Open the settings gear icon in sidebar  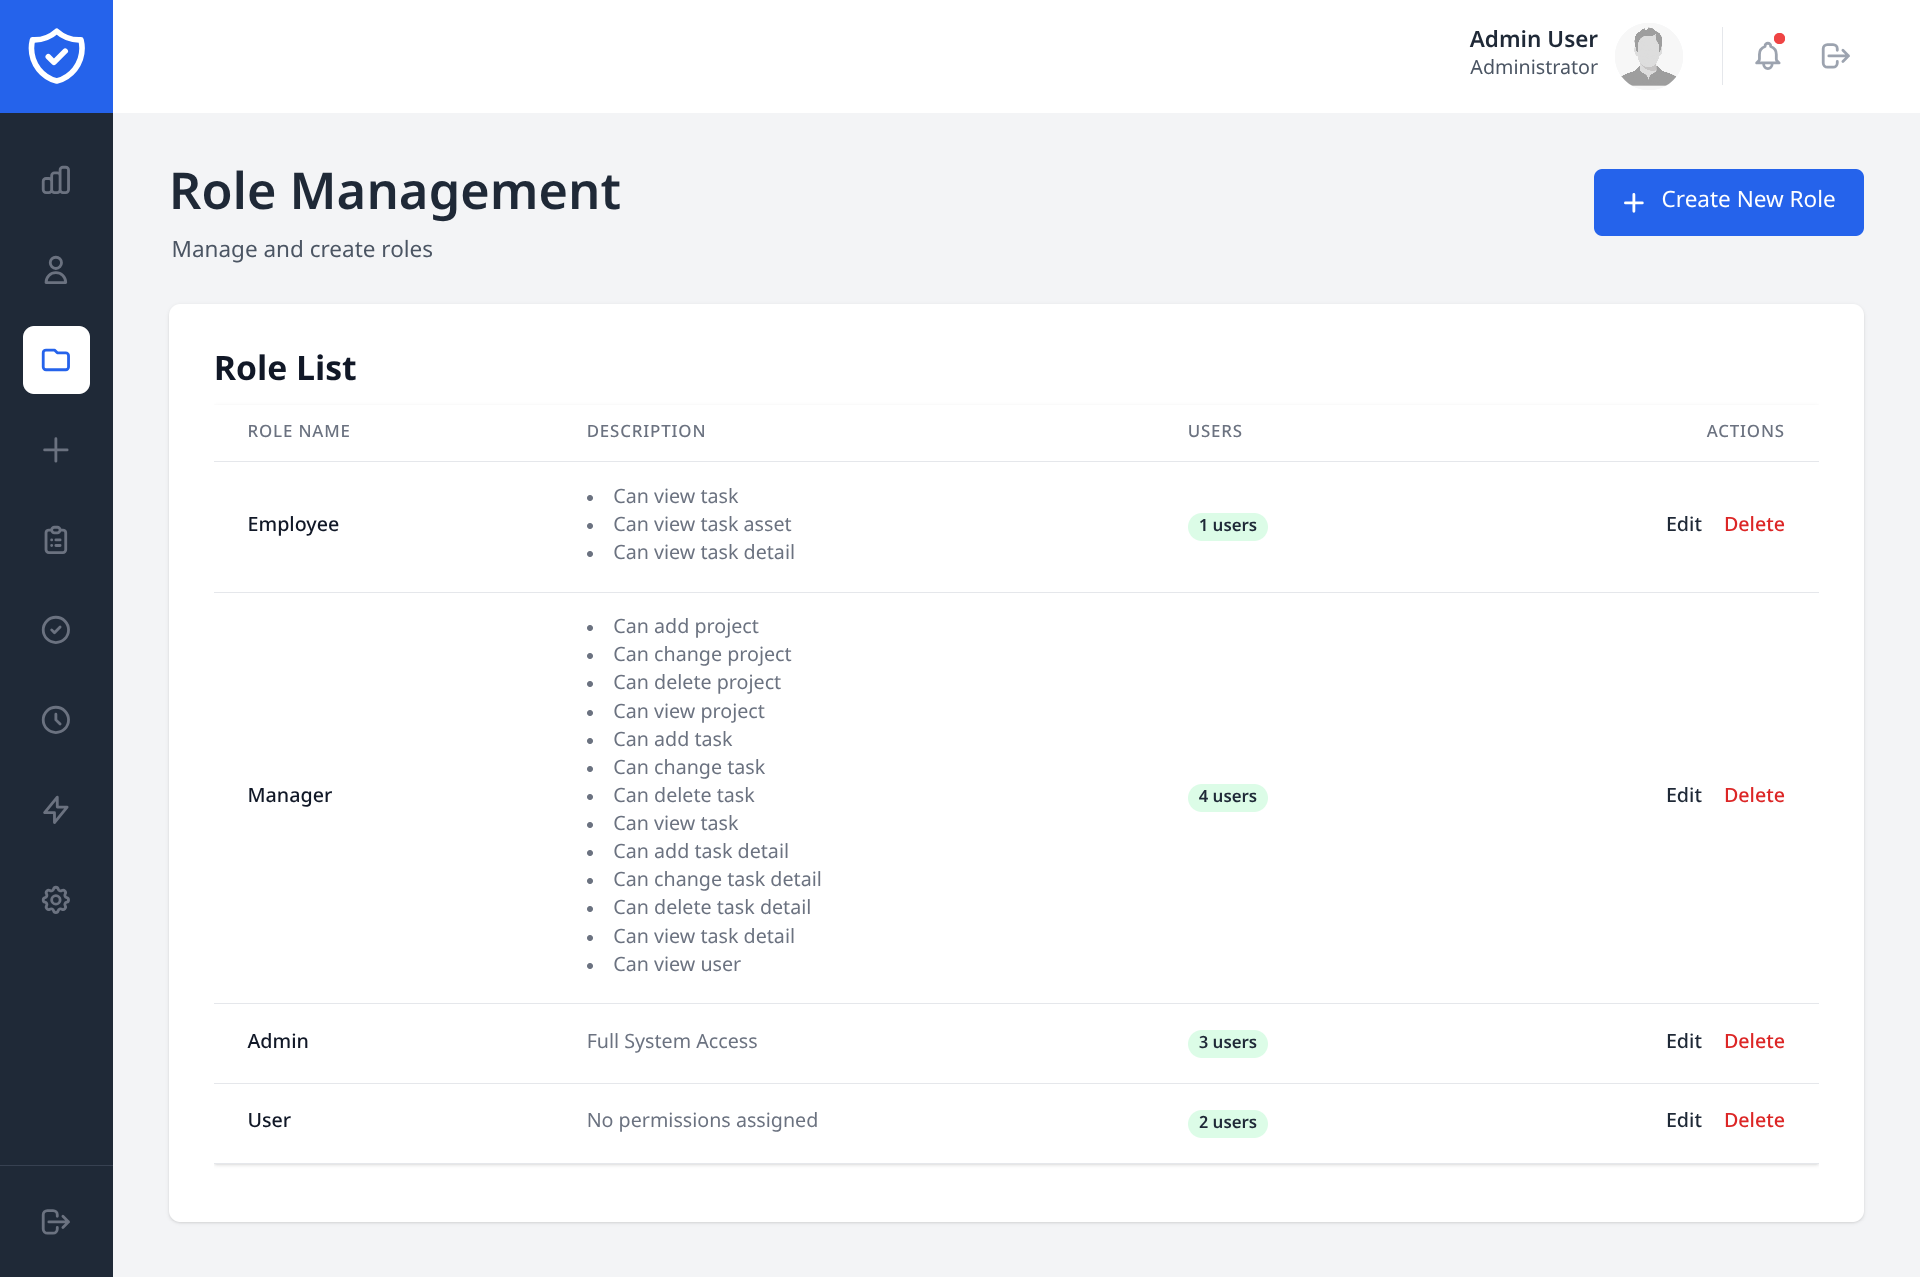pyautogui.click(x=56, y=899)
